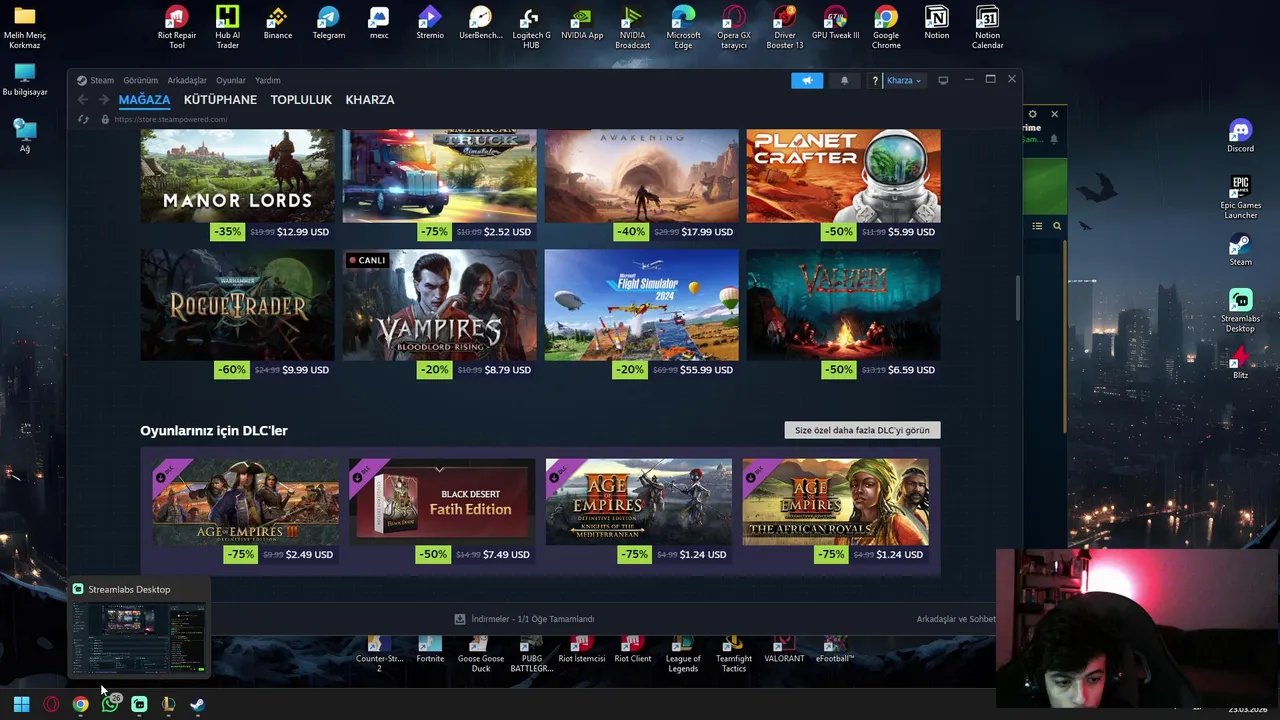The image size is (1280, 720).
Task: Open Age of Empires III DLC card
Action: point(246,502)
